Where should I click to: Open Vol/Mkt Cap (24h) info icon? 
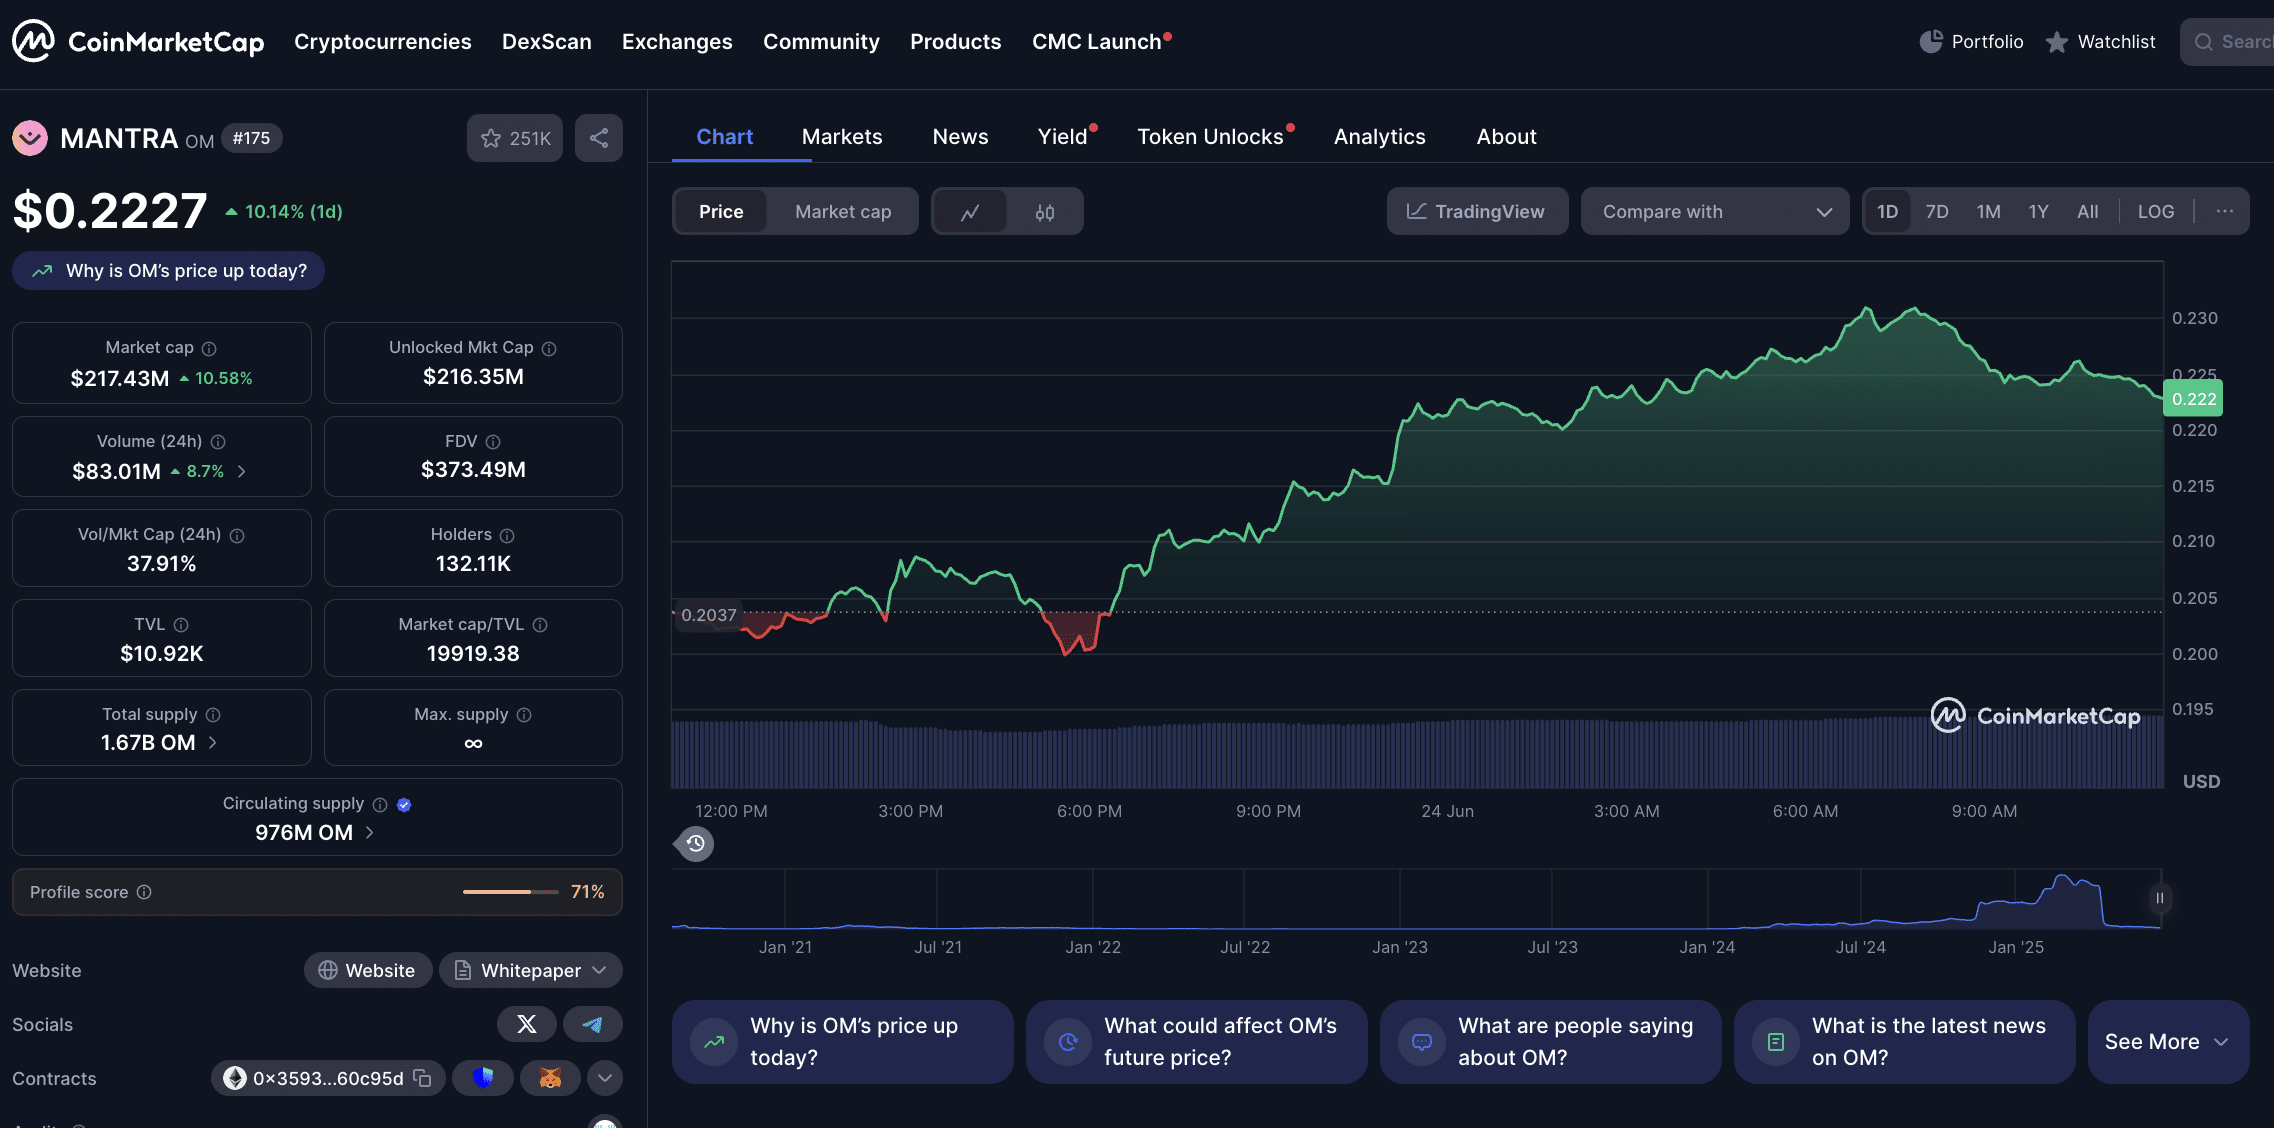pos(237,535)
